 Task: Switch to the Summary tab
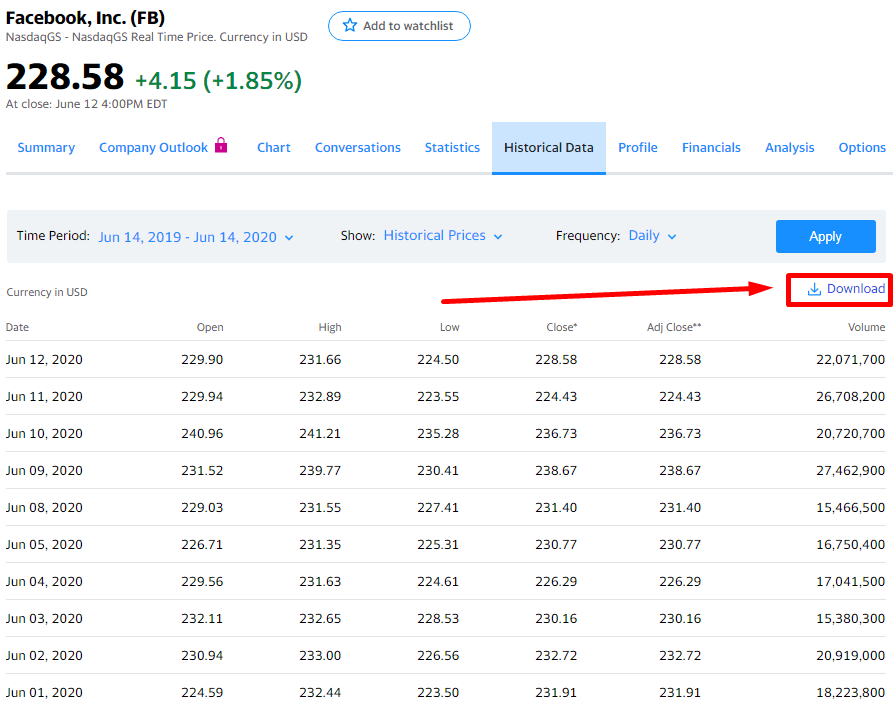point(46,148)
